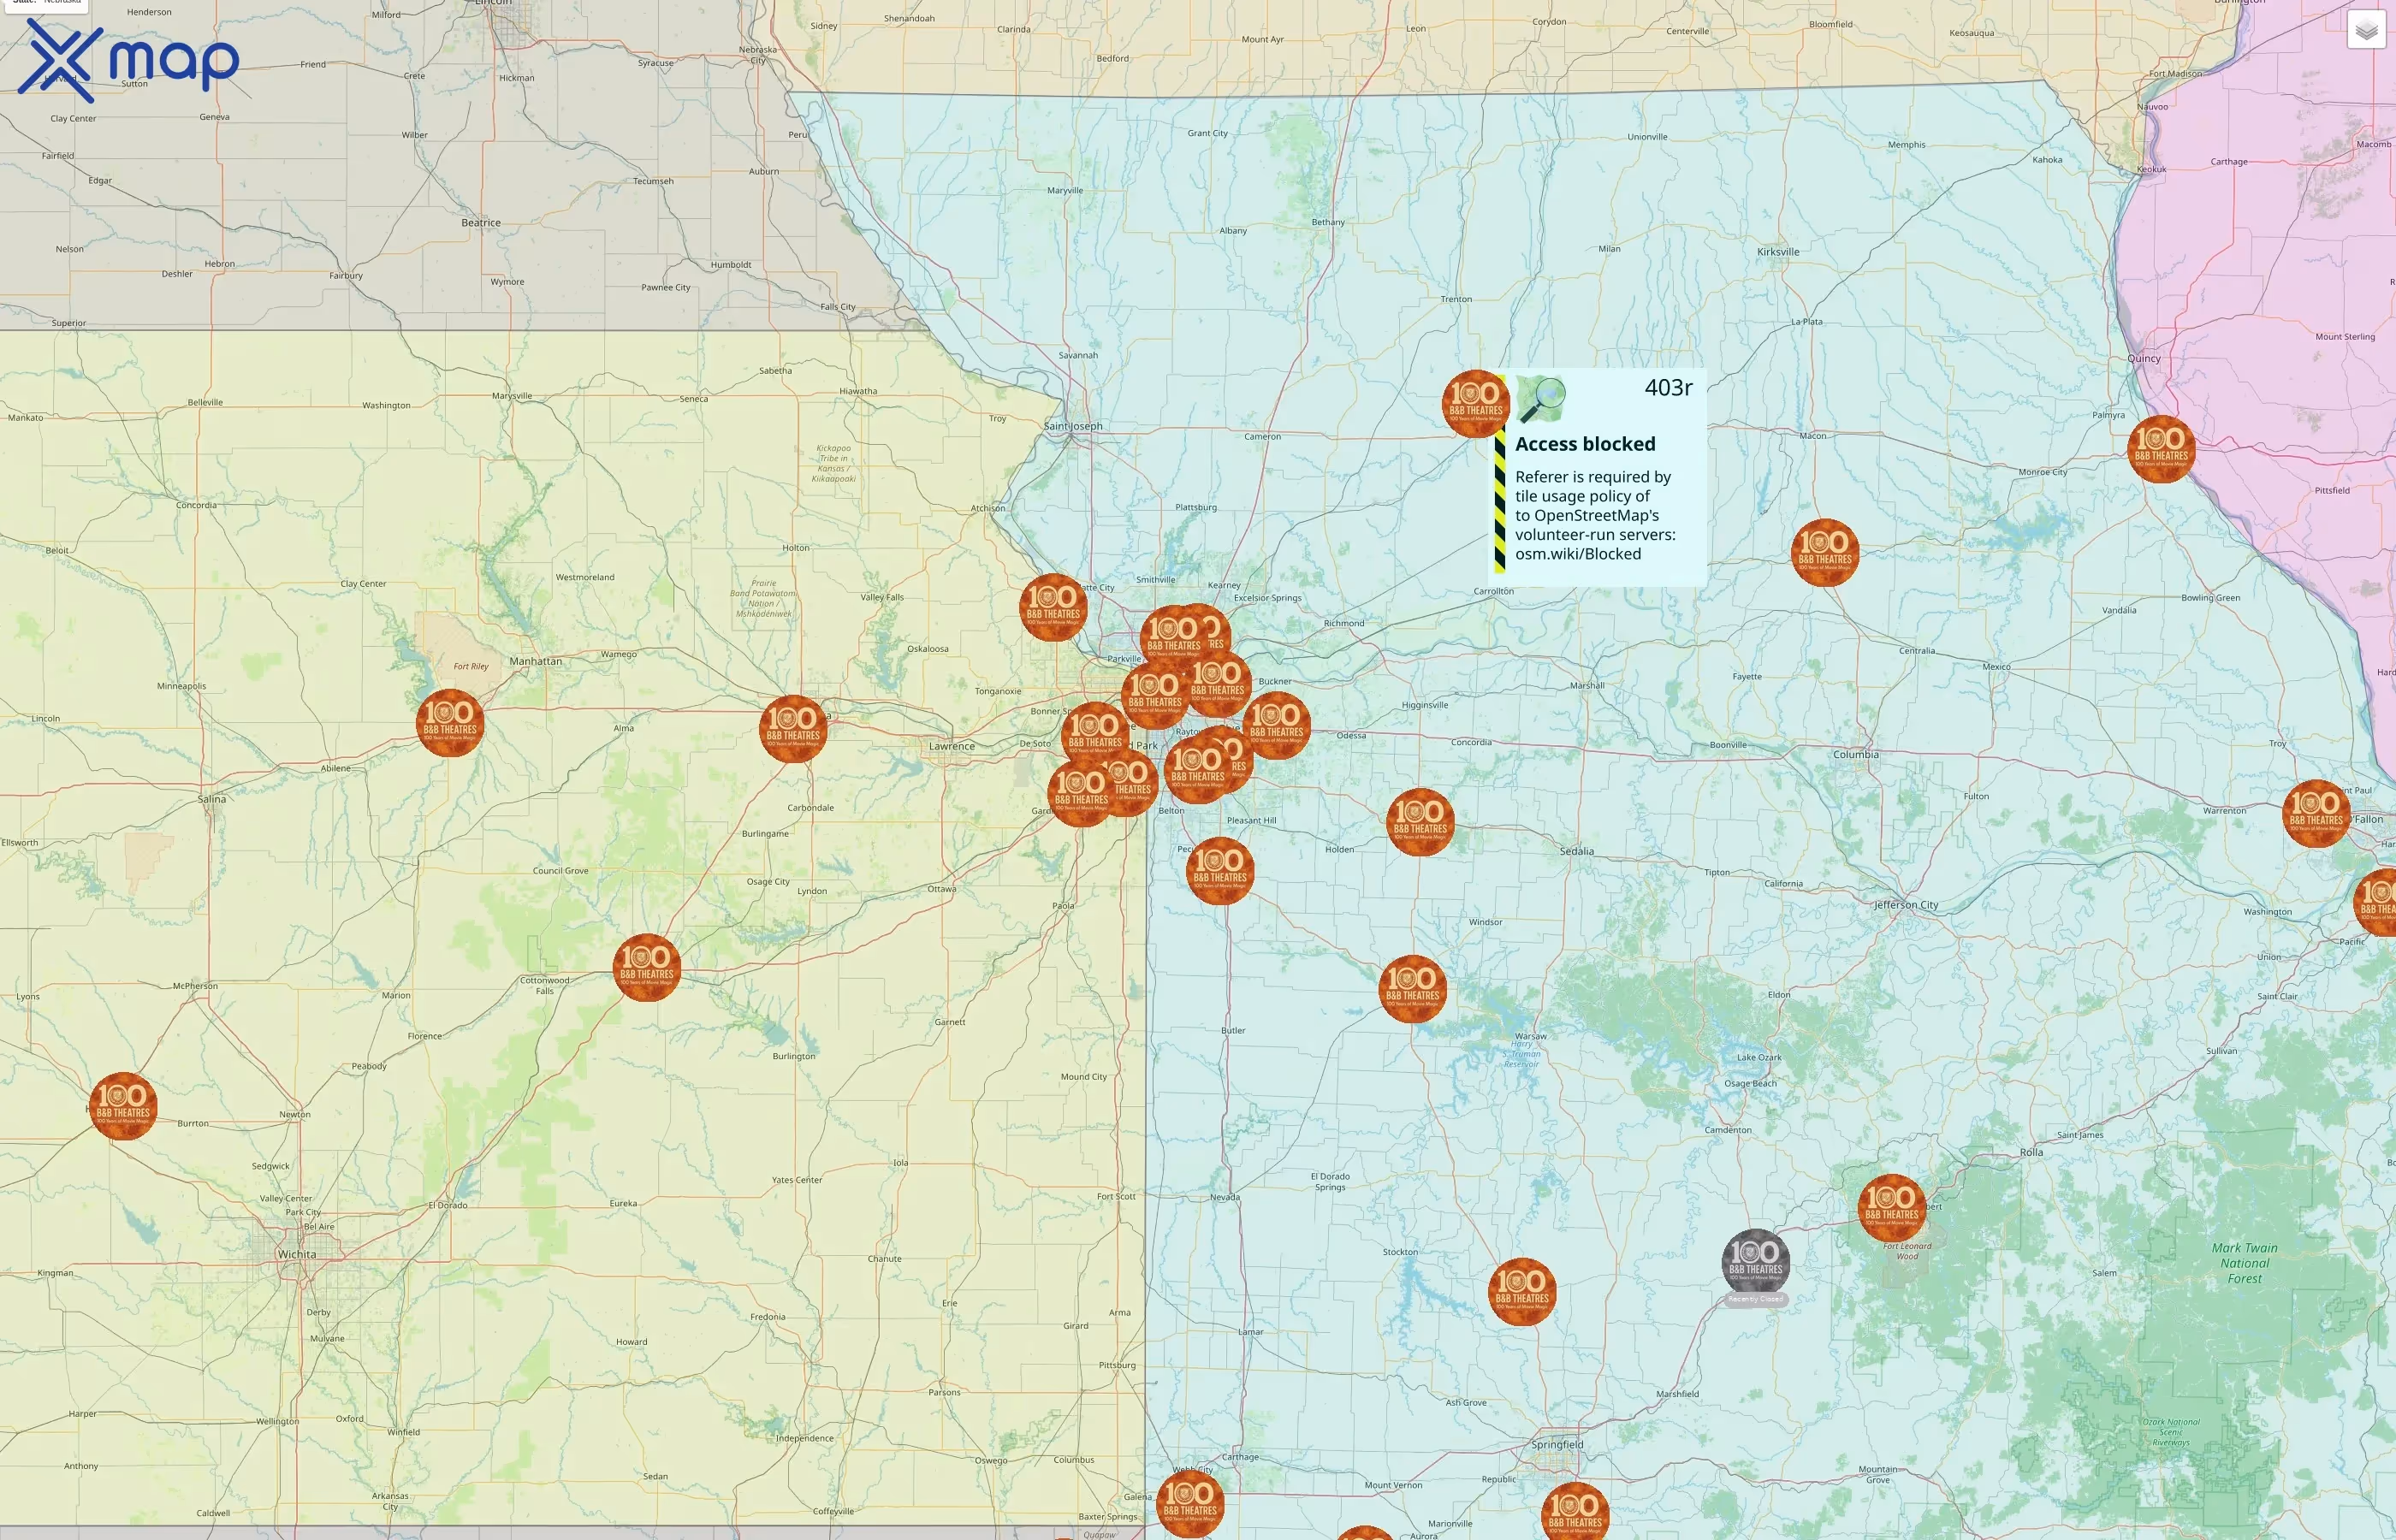Click the B&B Theatres marker above Fort Leonard Wood

(x=1891, y=1208)
